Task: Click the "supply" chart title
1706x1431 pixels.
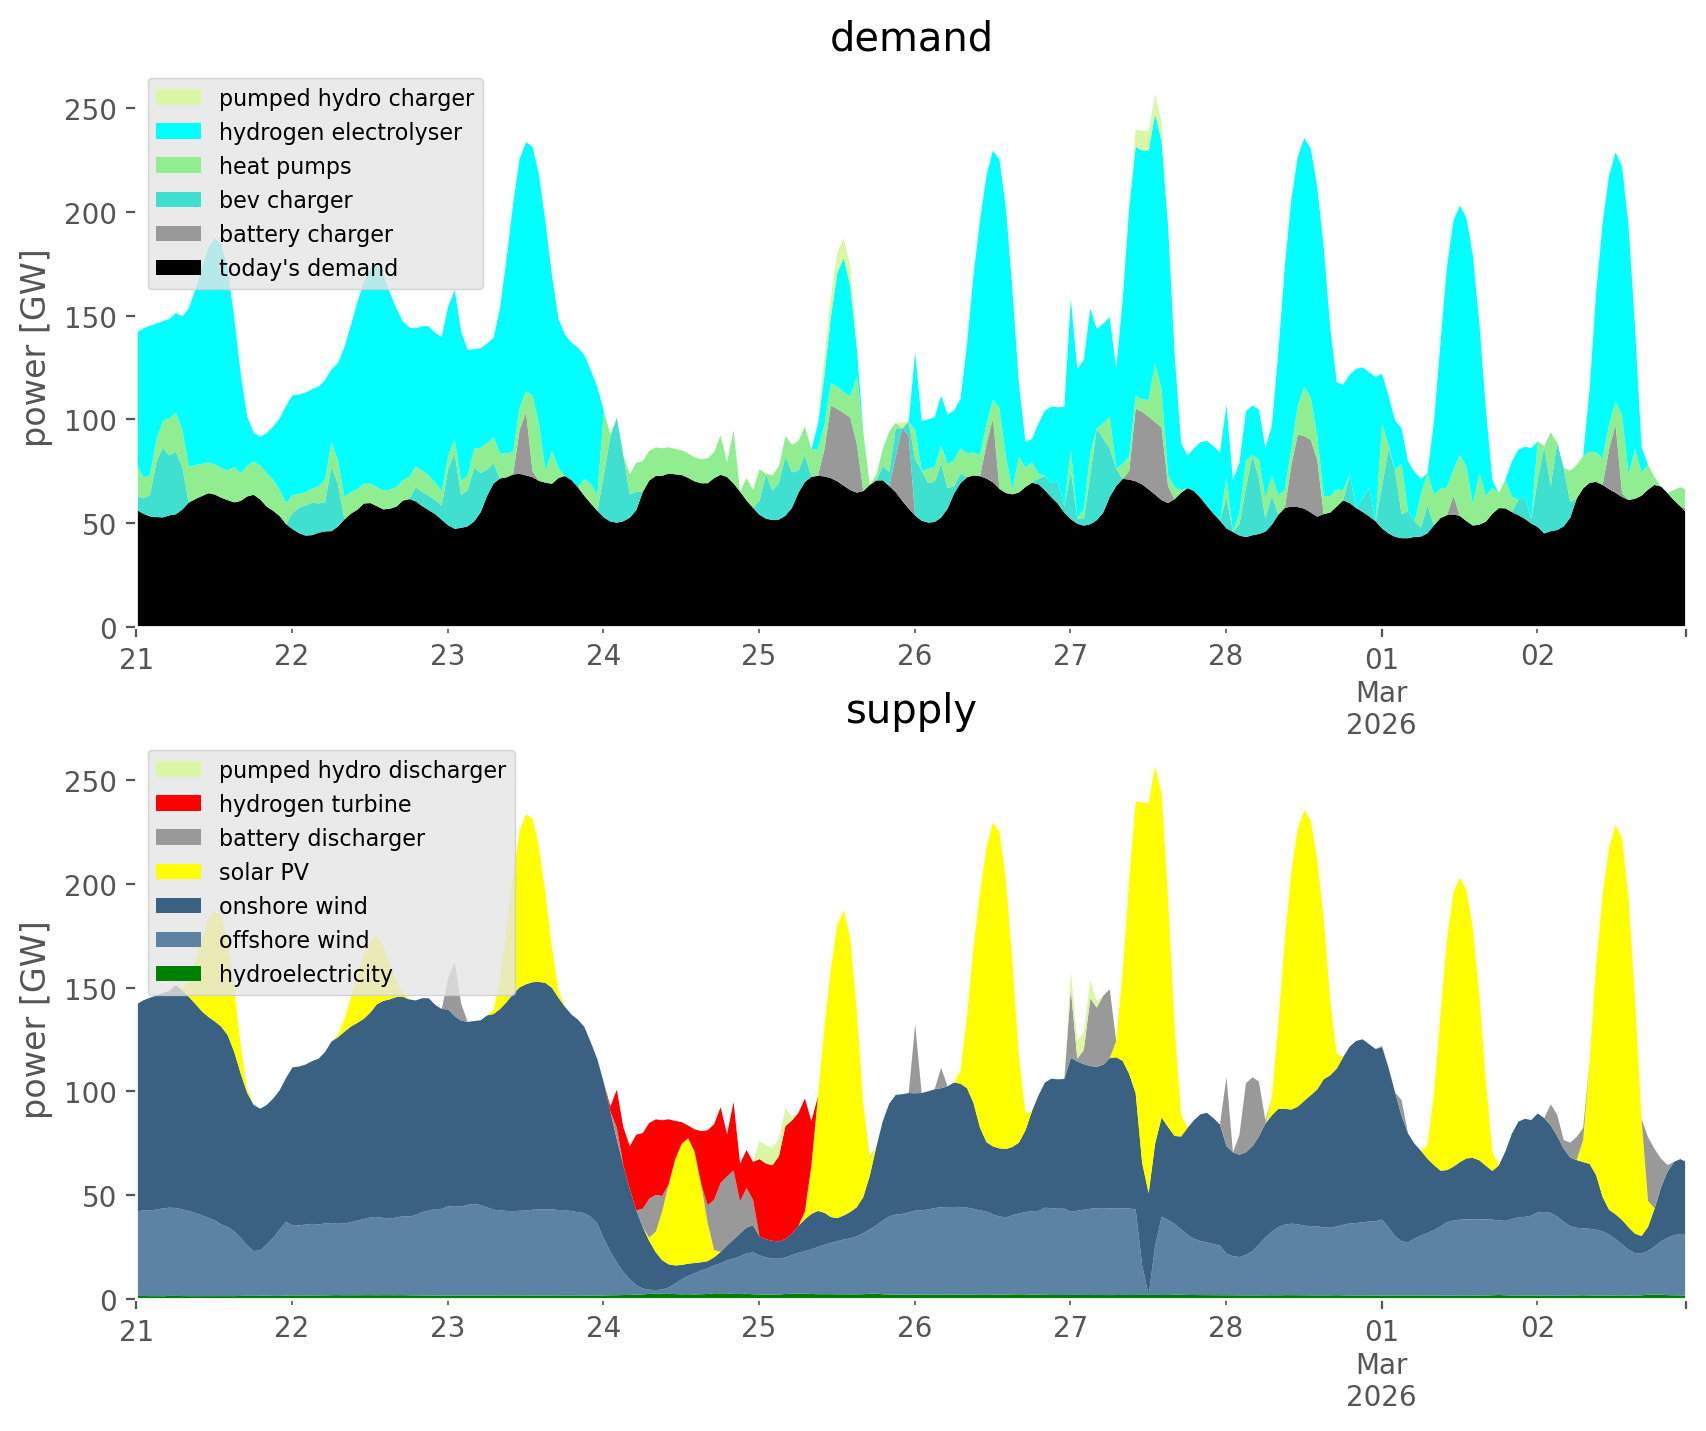Action: click(x=910, y=710)
